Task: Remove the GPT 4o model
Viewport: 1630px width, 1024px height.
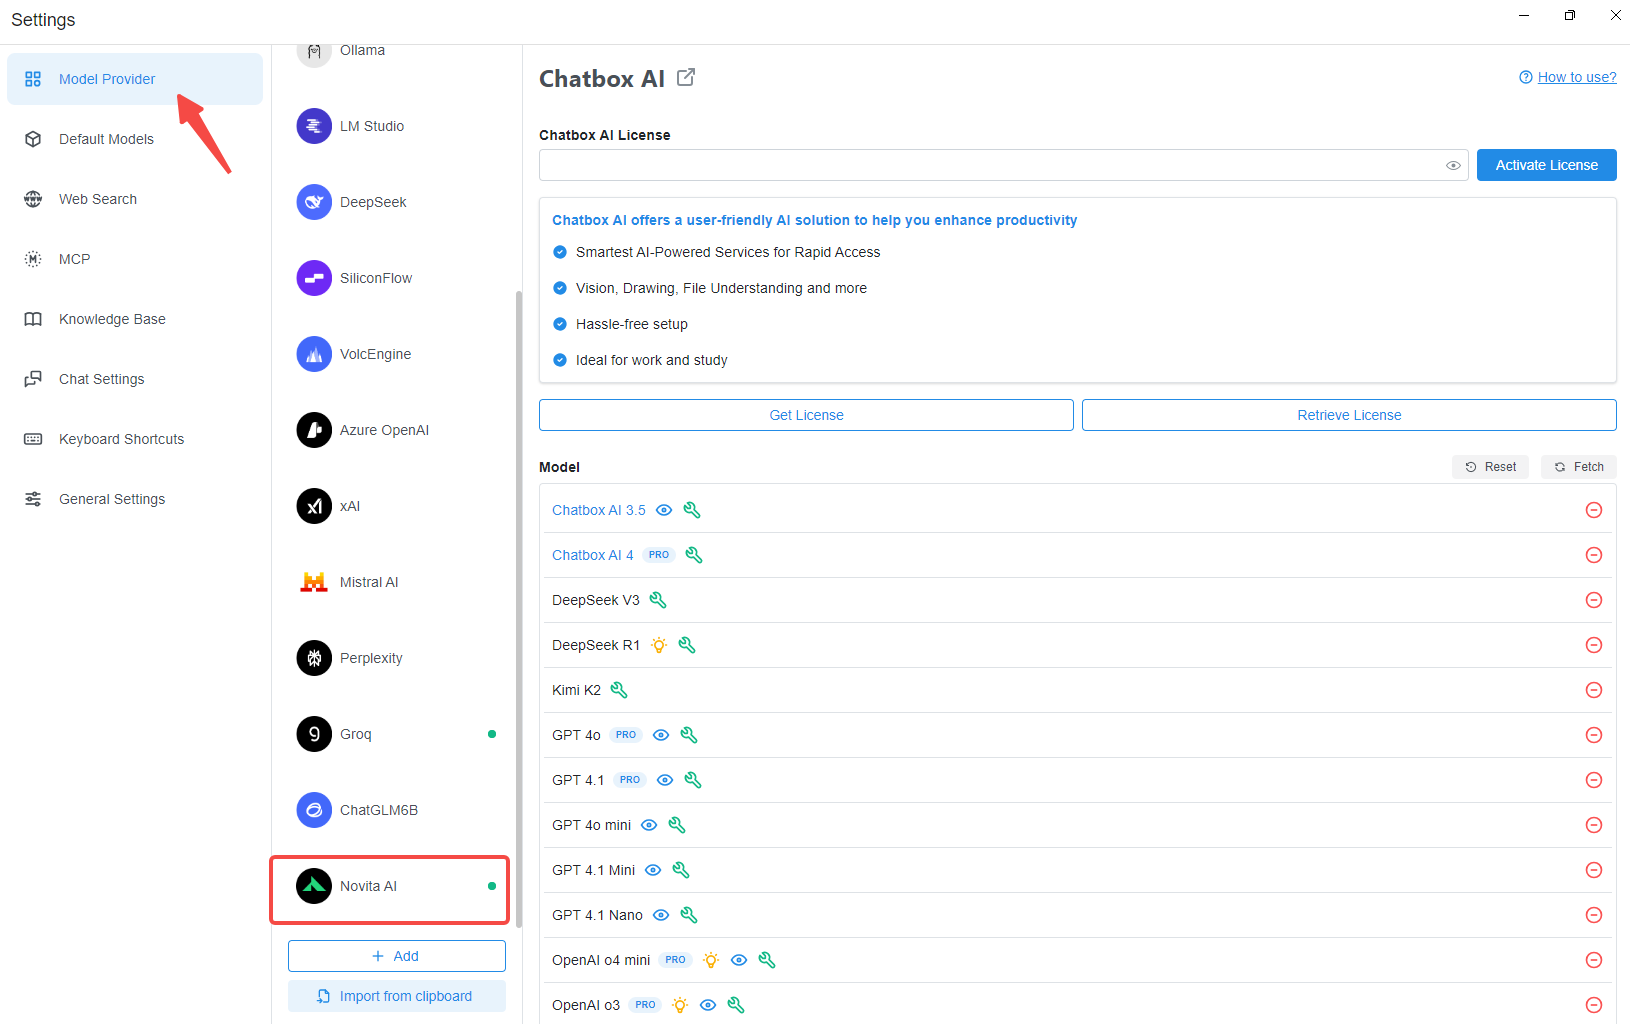Action: pos(1594,735)
